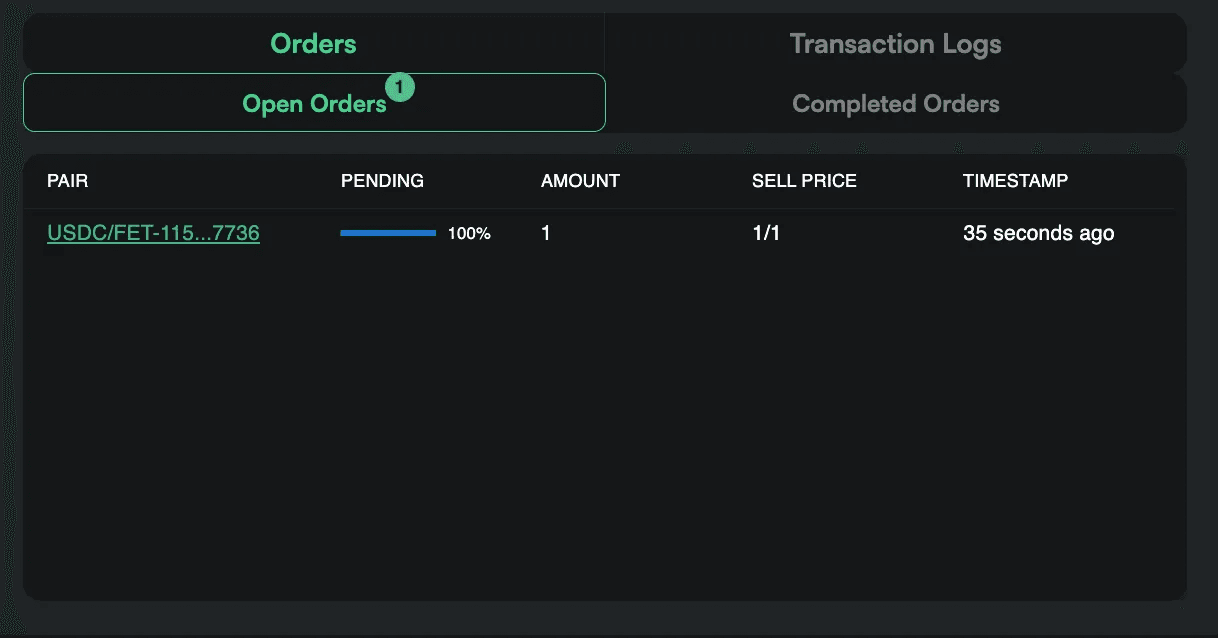Select the order row between pending and amount
This screenshot has height=638, width=1218.
pyautogui.click(x=515, y=233)
